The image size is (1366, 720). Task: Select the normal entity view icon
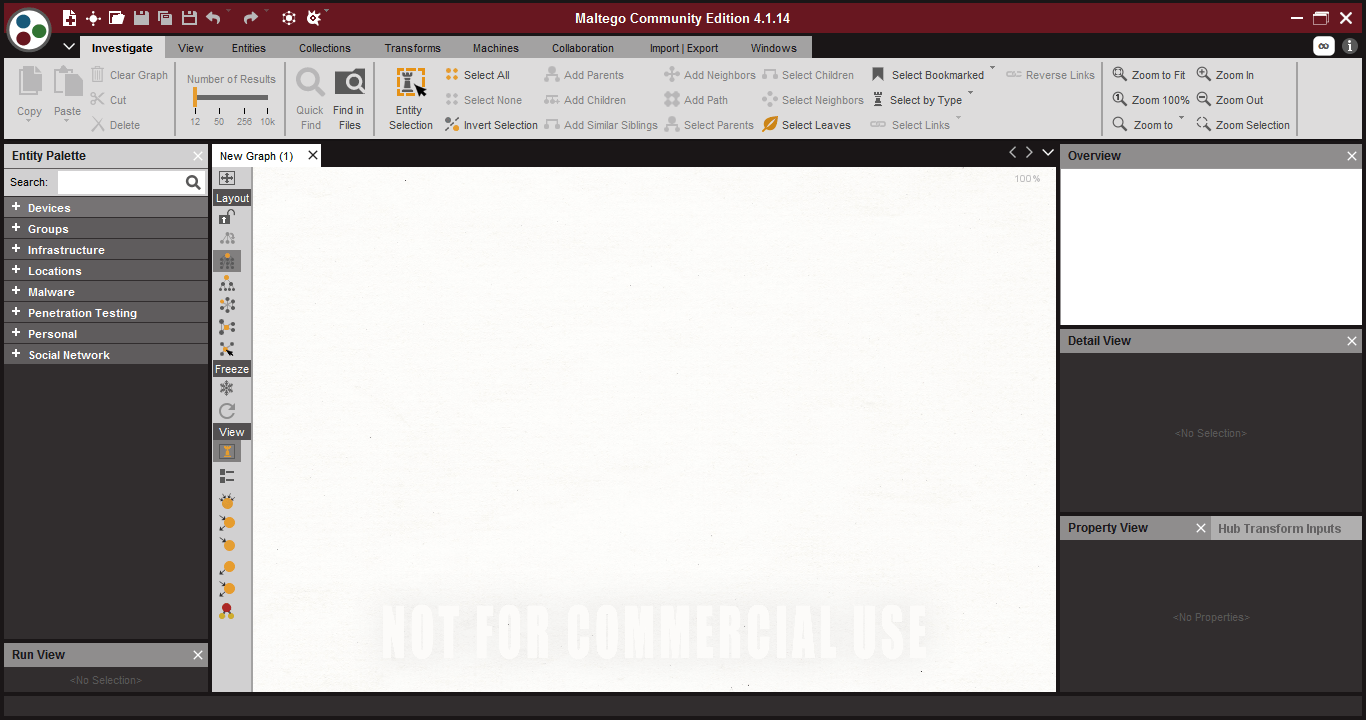227,452
